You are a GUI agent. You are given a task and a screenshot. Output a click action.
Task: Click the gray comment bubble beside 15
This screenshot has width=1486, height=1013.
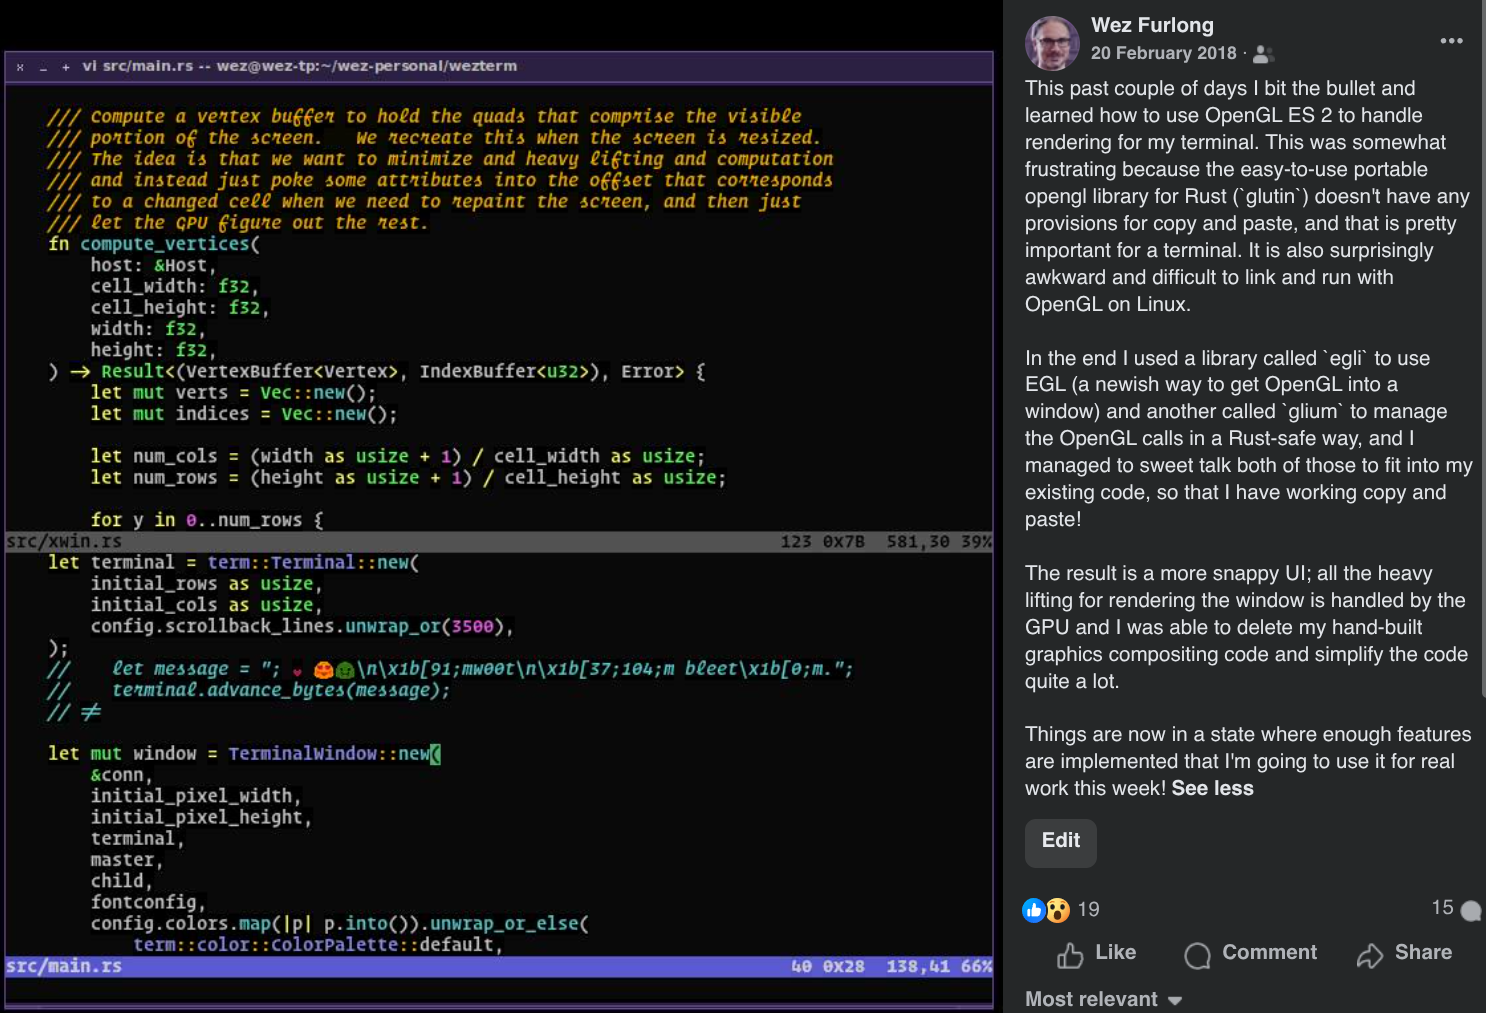coord(1470,910)
